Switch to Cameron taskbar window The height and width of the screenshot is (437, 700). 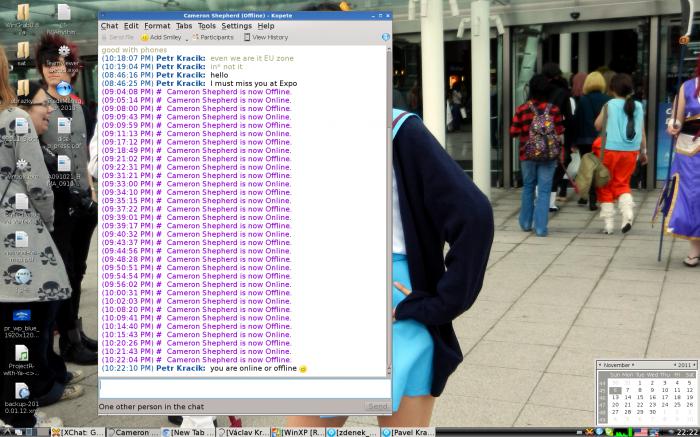[x=133, y=432]
